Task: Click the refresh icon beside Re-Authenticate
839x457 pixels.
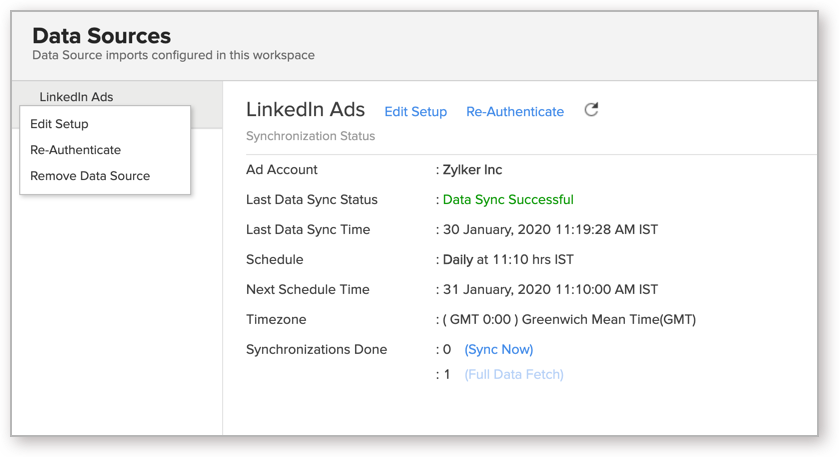Action: (x=591, y=110)
